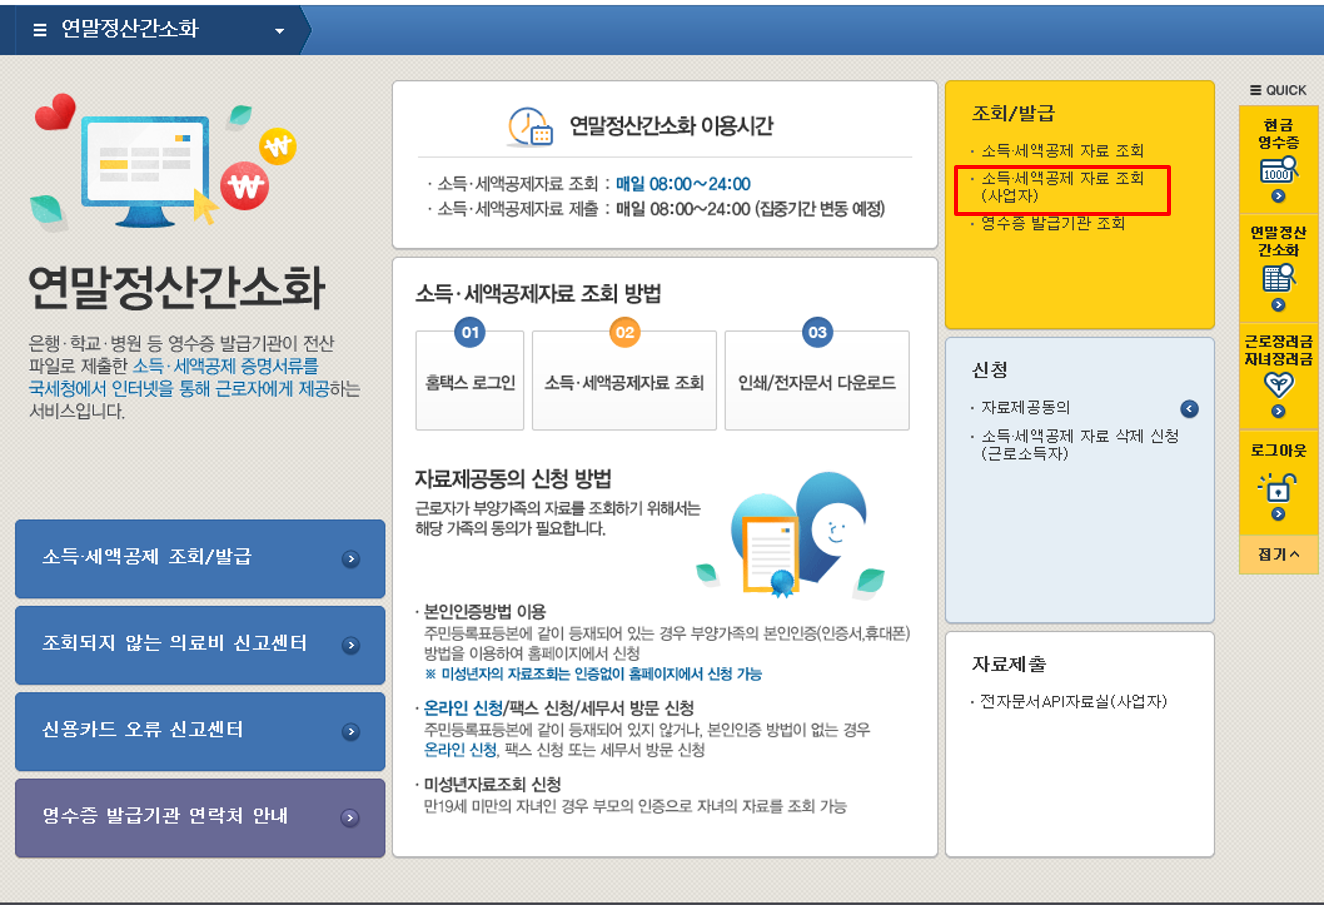Click the 근로장려금 자녀장려금 heart icon

(1278, 384)
